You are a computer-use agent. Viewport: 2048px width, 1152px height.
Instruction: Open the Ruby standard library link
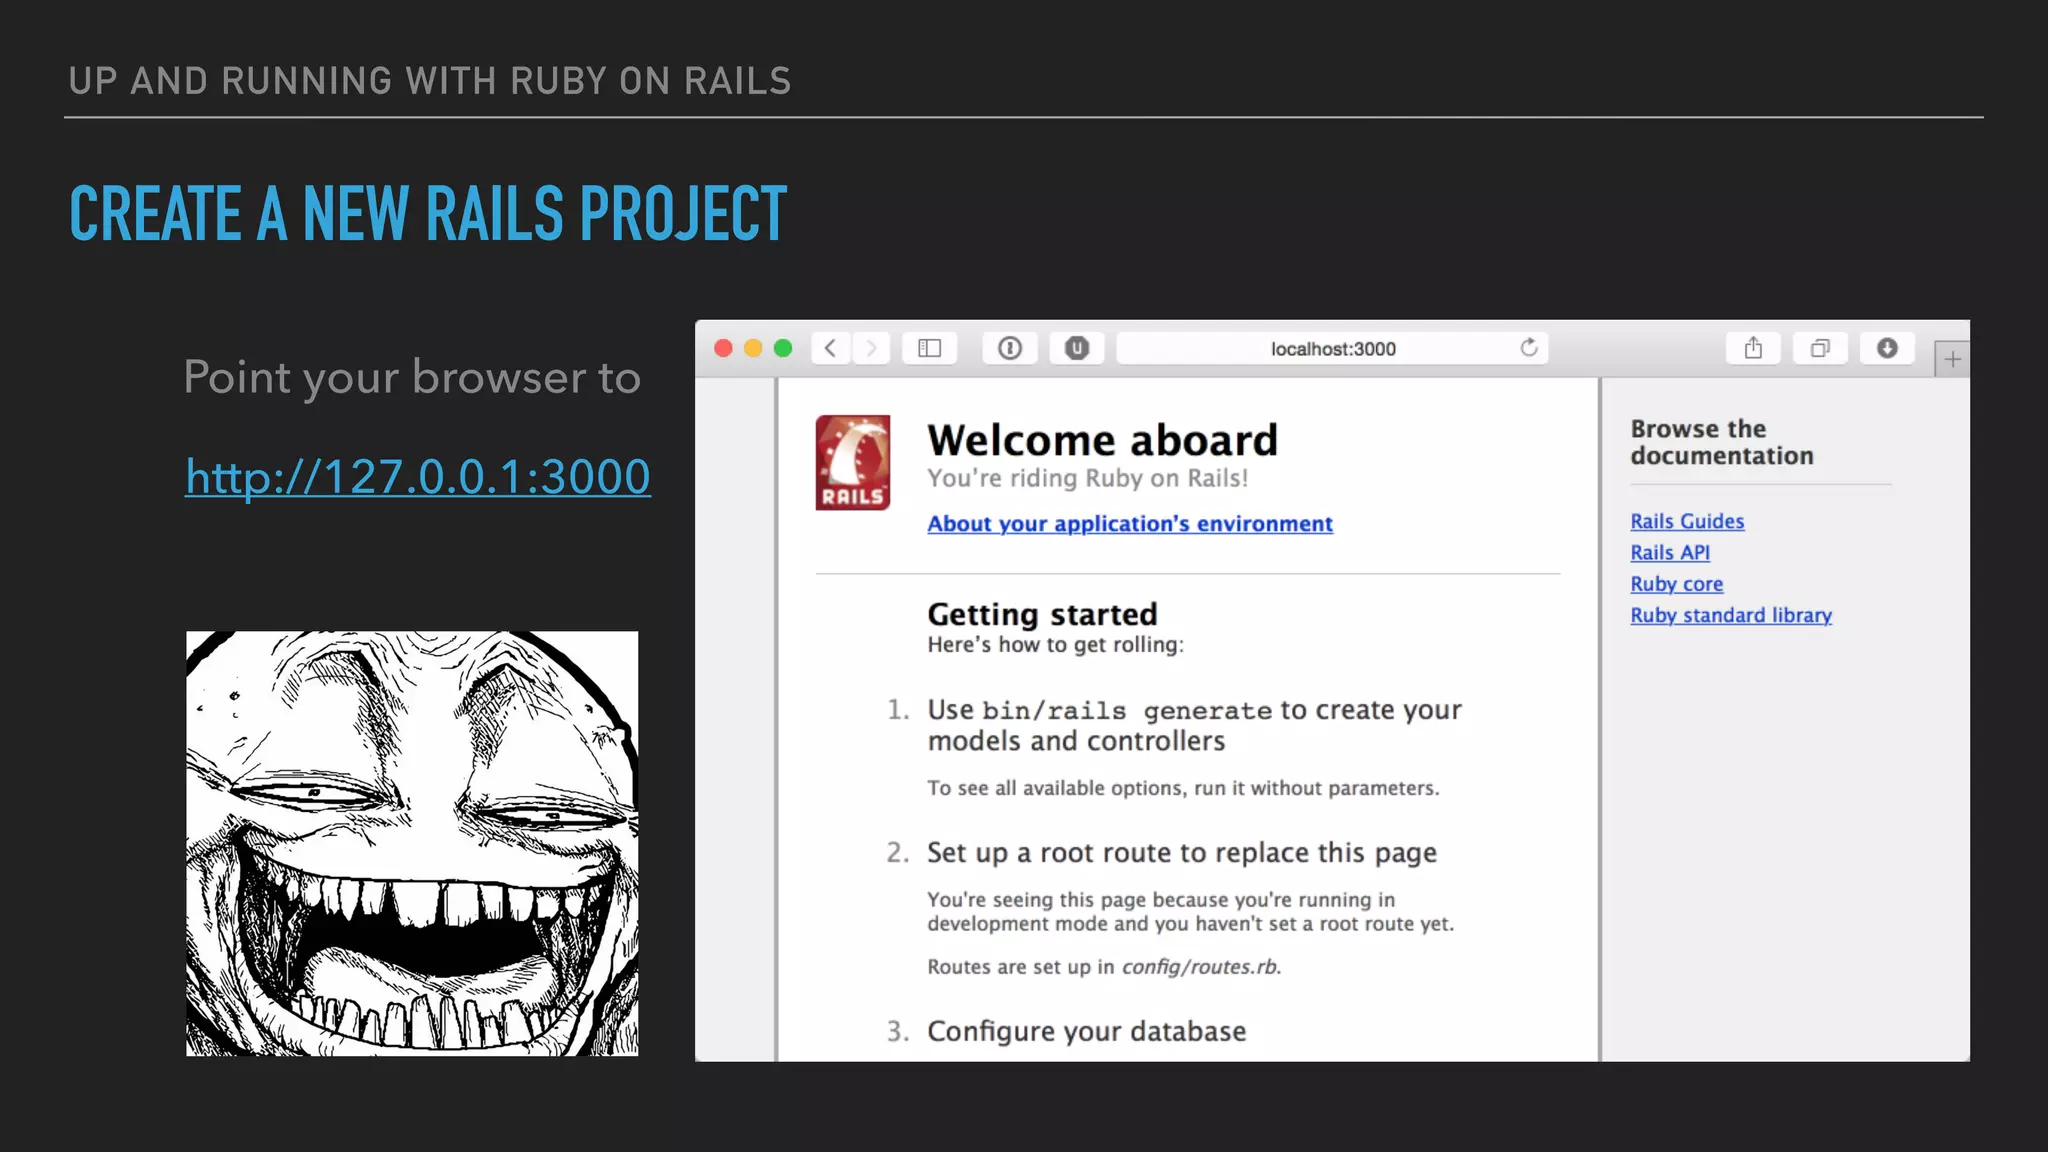point(1731,615)
